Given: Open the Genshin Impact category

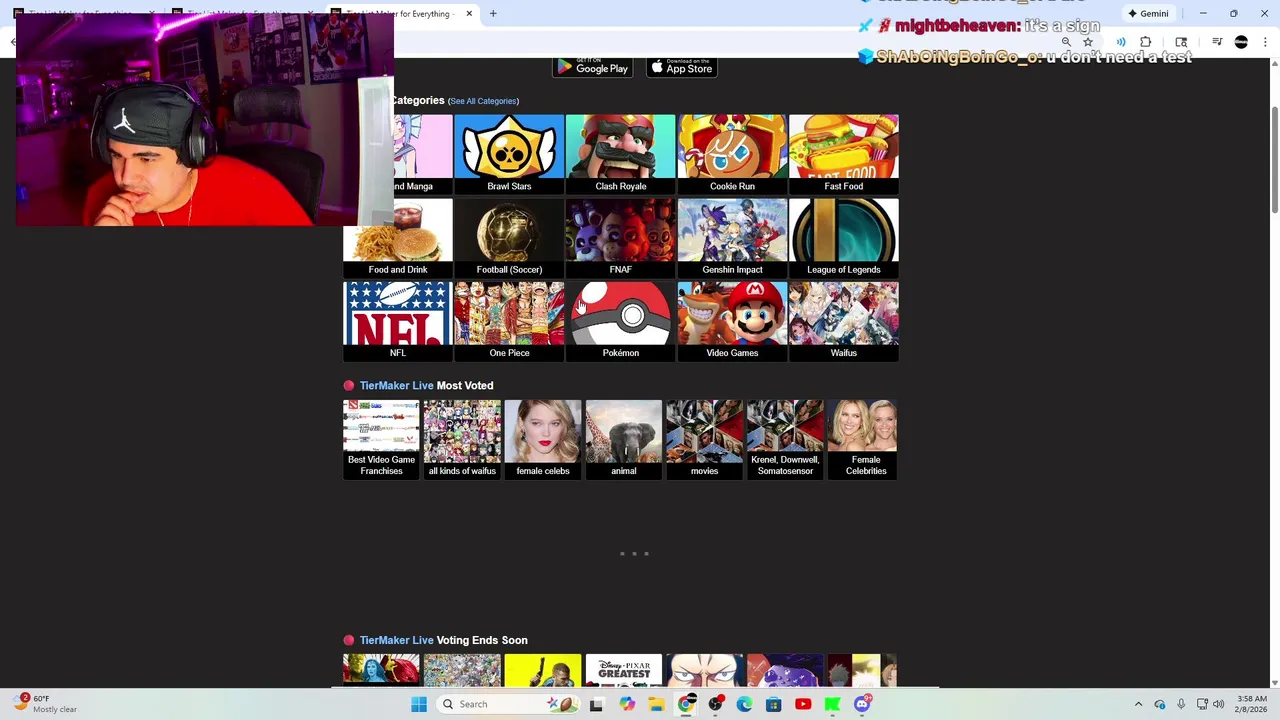Looking at the screenshot, I should pos(732,238).
